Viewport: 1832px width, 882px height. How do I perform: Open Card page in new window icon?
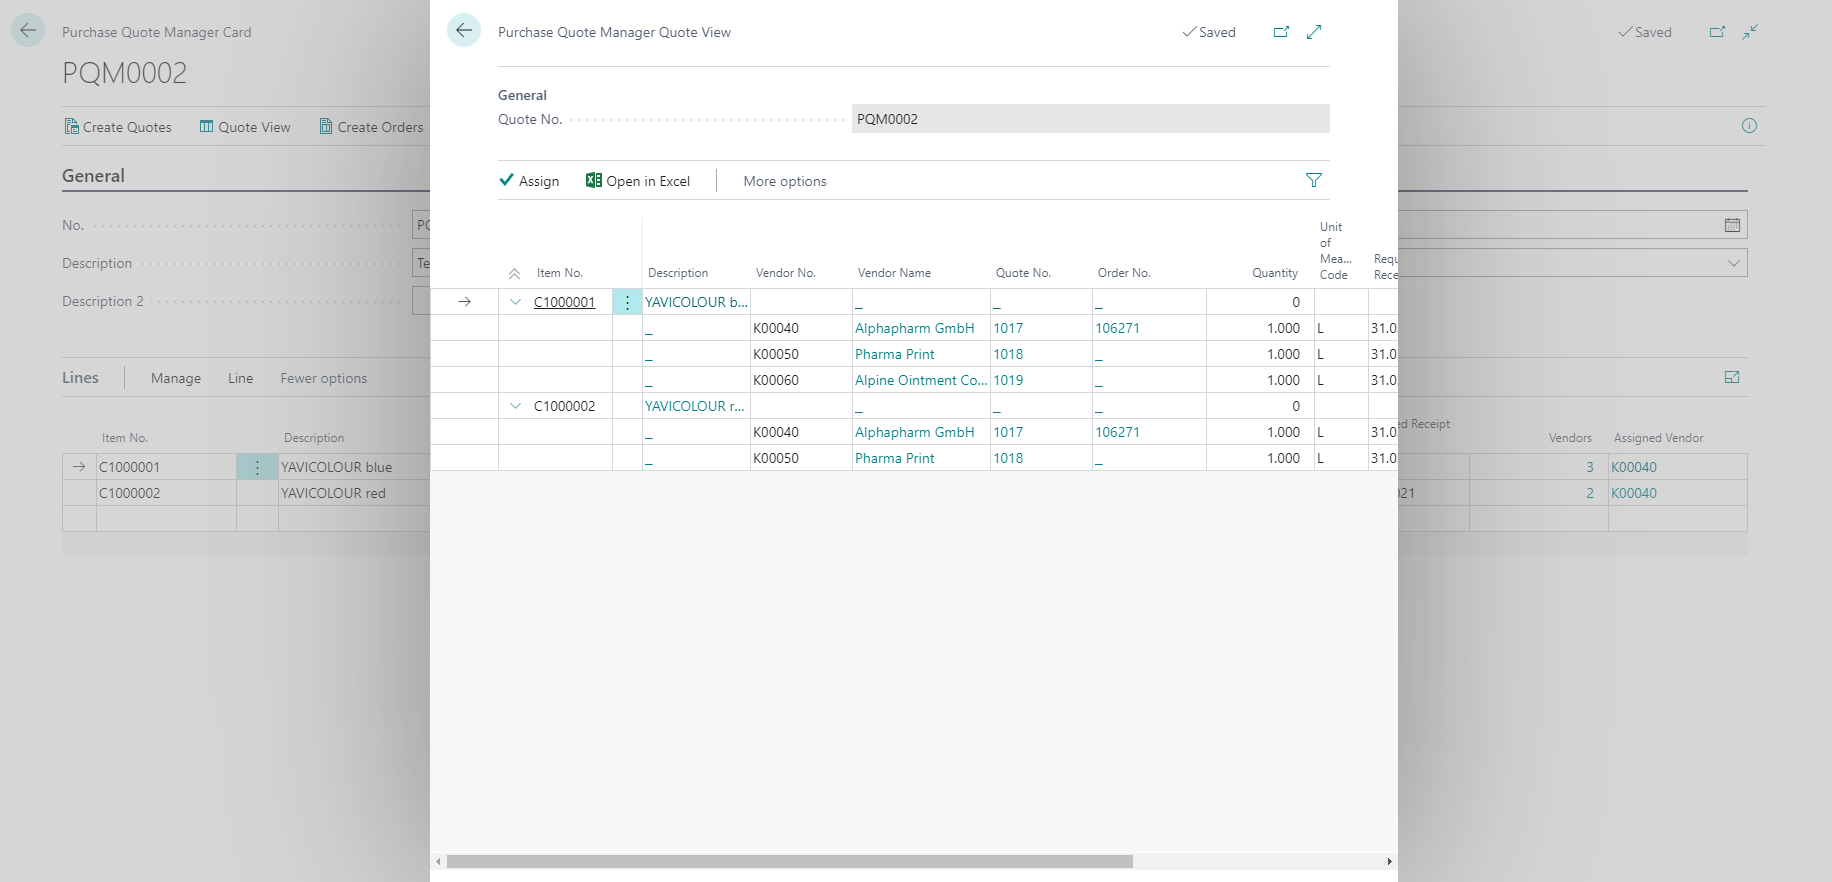(x=1717, y=32)
